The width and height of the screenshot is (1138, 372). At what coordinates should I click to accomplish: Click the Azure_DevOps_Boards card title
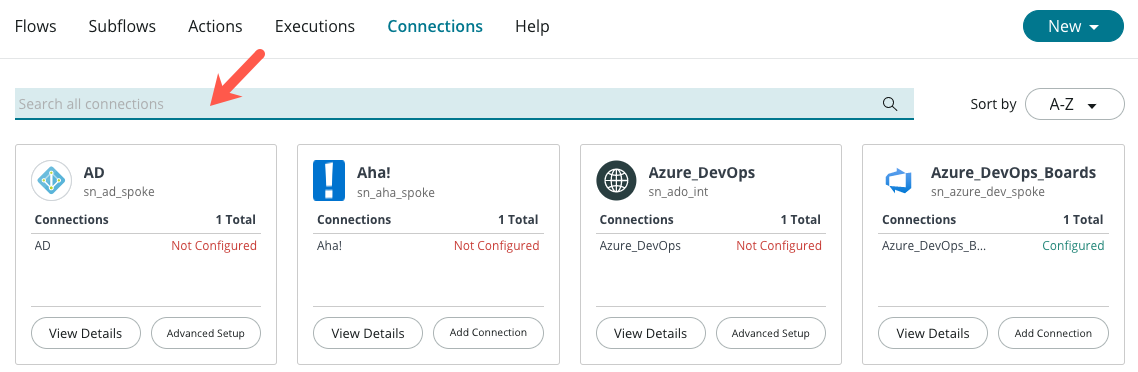click(1013, 173)
